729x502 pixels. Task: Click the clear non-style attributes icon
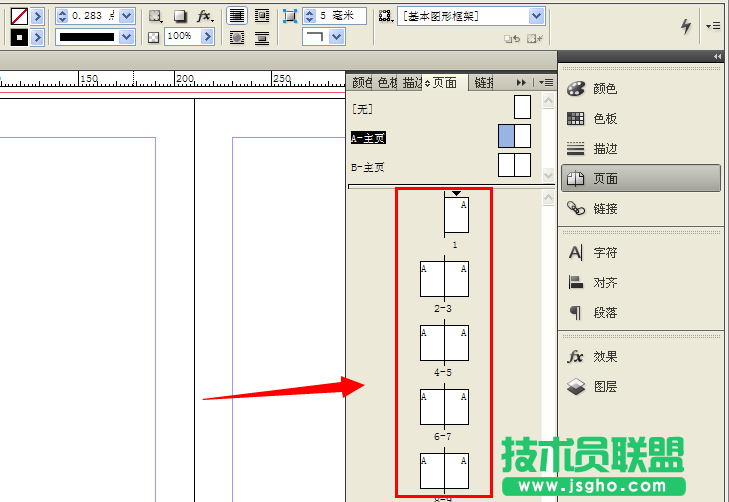click(x=535, y=39)
